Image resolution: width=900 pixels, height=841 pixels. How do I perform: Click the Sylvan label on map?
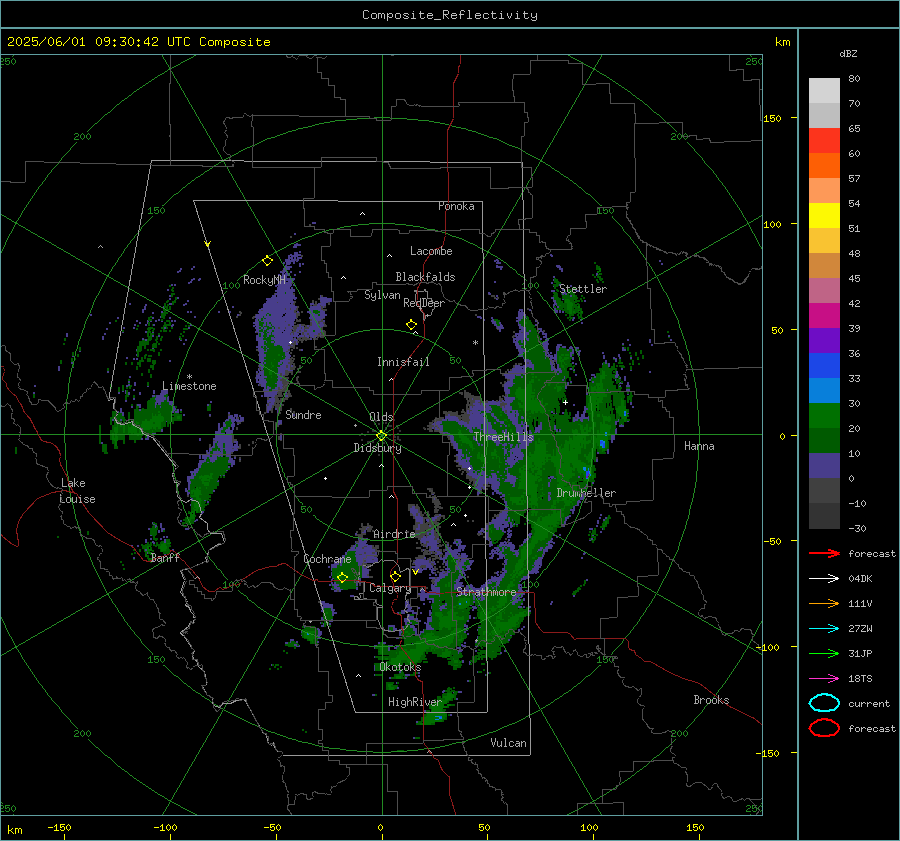tap(382, 295)
